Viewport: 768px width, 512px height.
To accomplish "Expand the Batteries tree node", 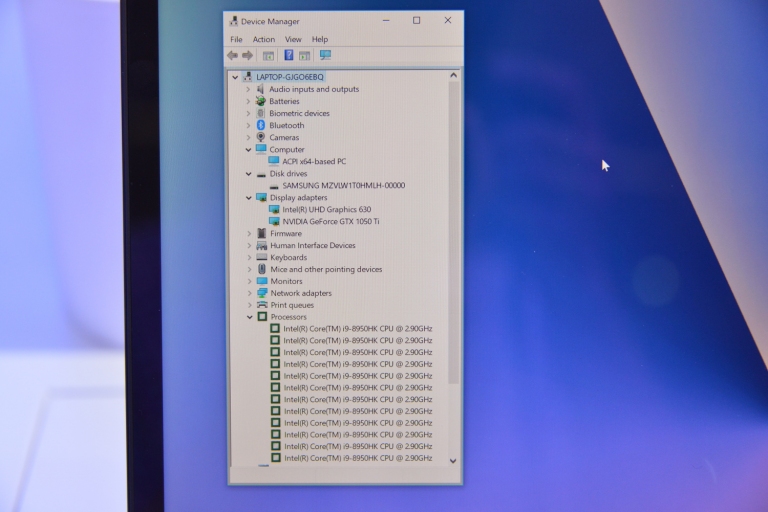I will coord(248,101).
